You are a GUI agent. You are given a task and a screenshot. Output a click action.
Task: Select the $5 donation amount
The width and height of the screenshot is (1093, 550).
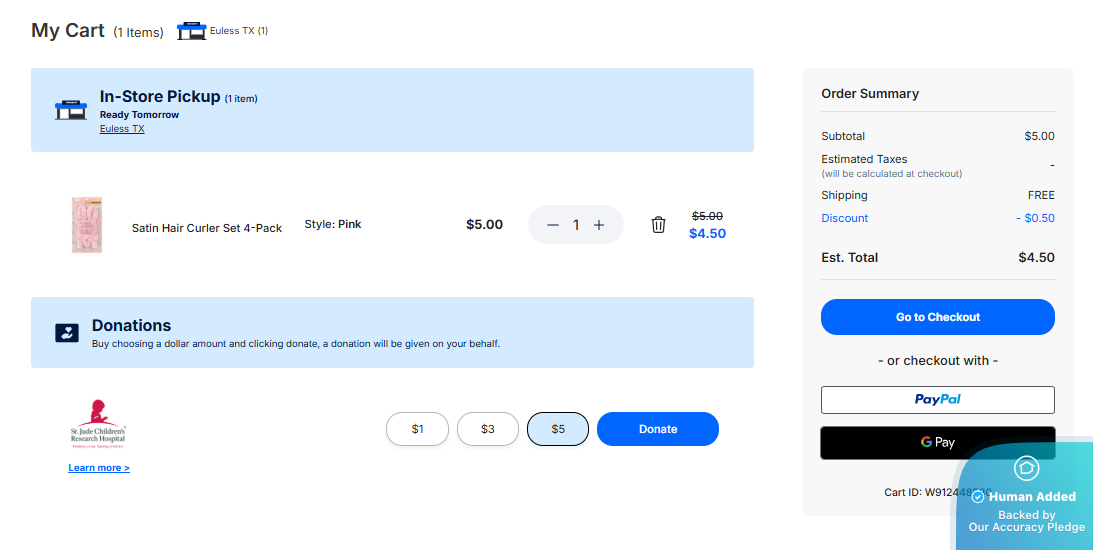[558, 429]
